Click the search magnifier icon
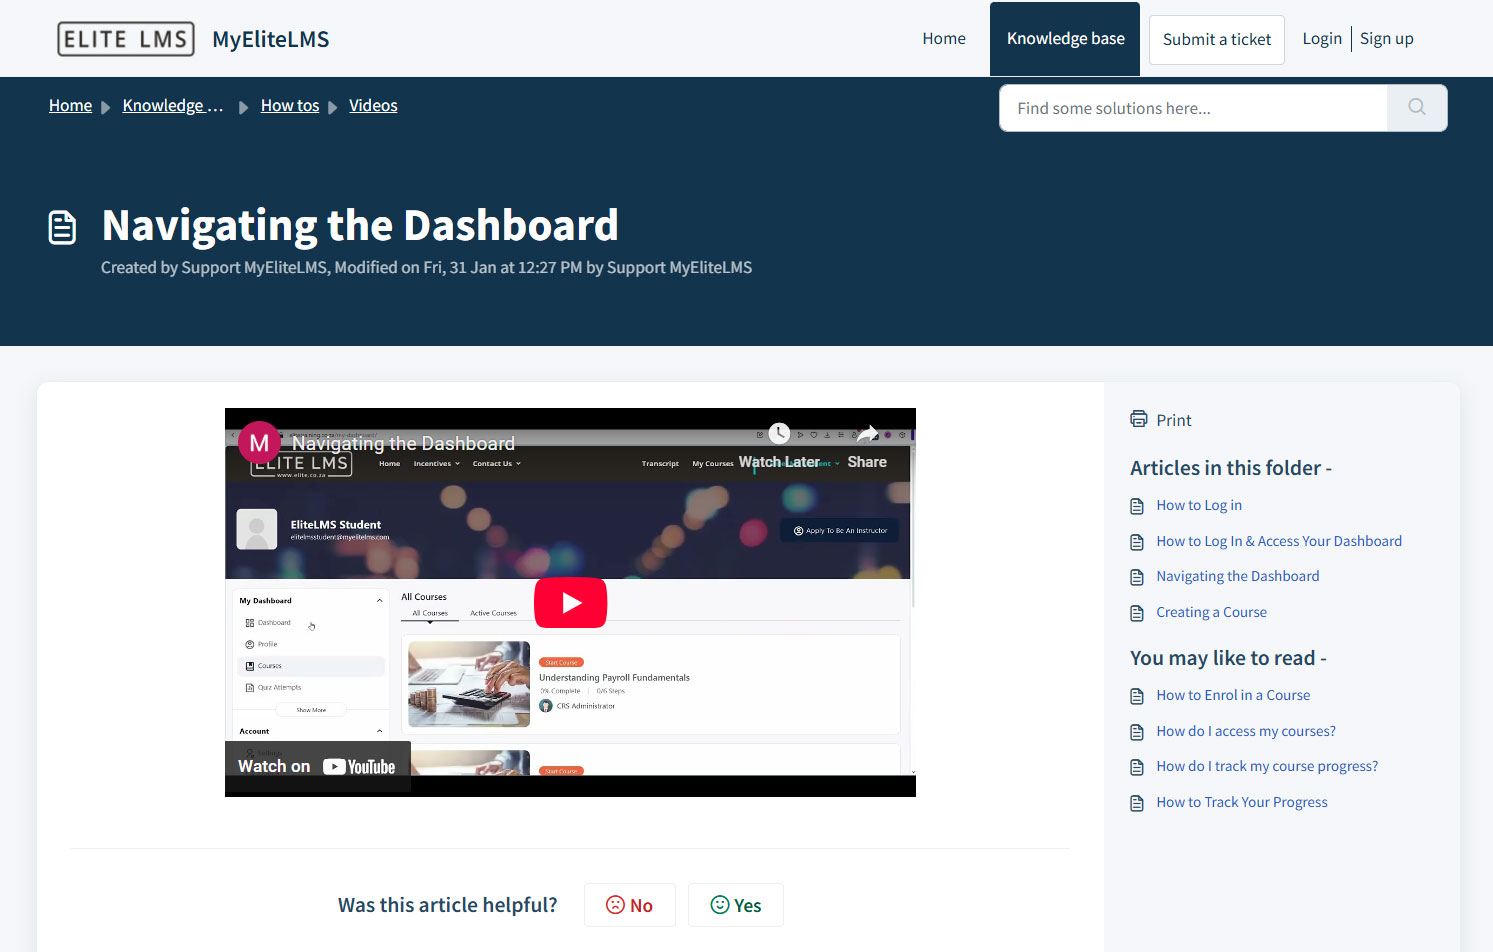 pos(1416,107)
